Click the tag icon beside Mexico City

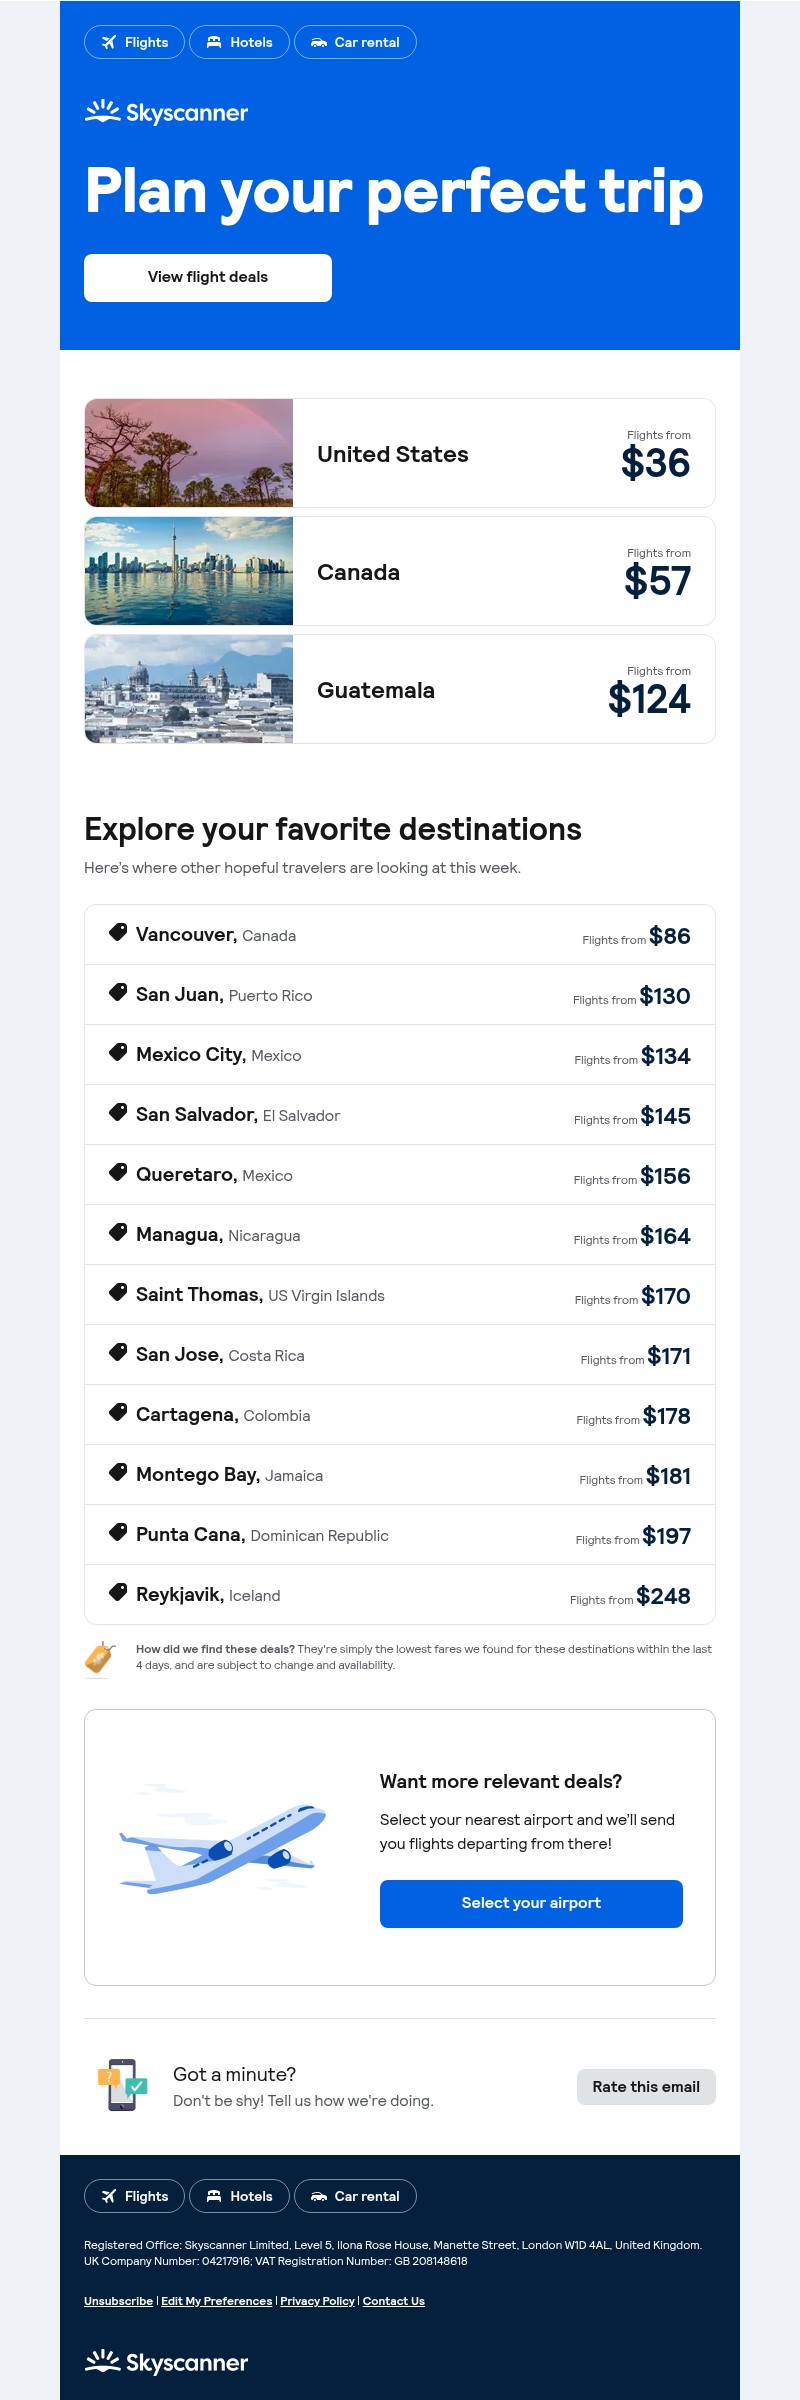coord(118,1052)
